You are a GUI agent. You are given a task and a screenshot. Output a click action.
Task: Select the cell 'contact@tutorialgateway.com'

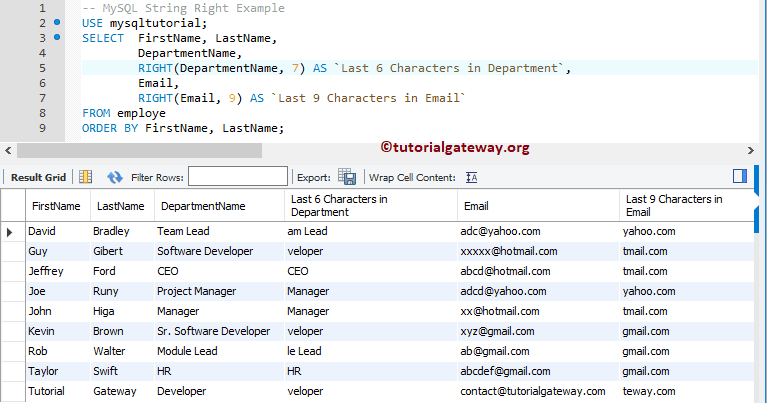(538, 392)
